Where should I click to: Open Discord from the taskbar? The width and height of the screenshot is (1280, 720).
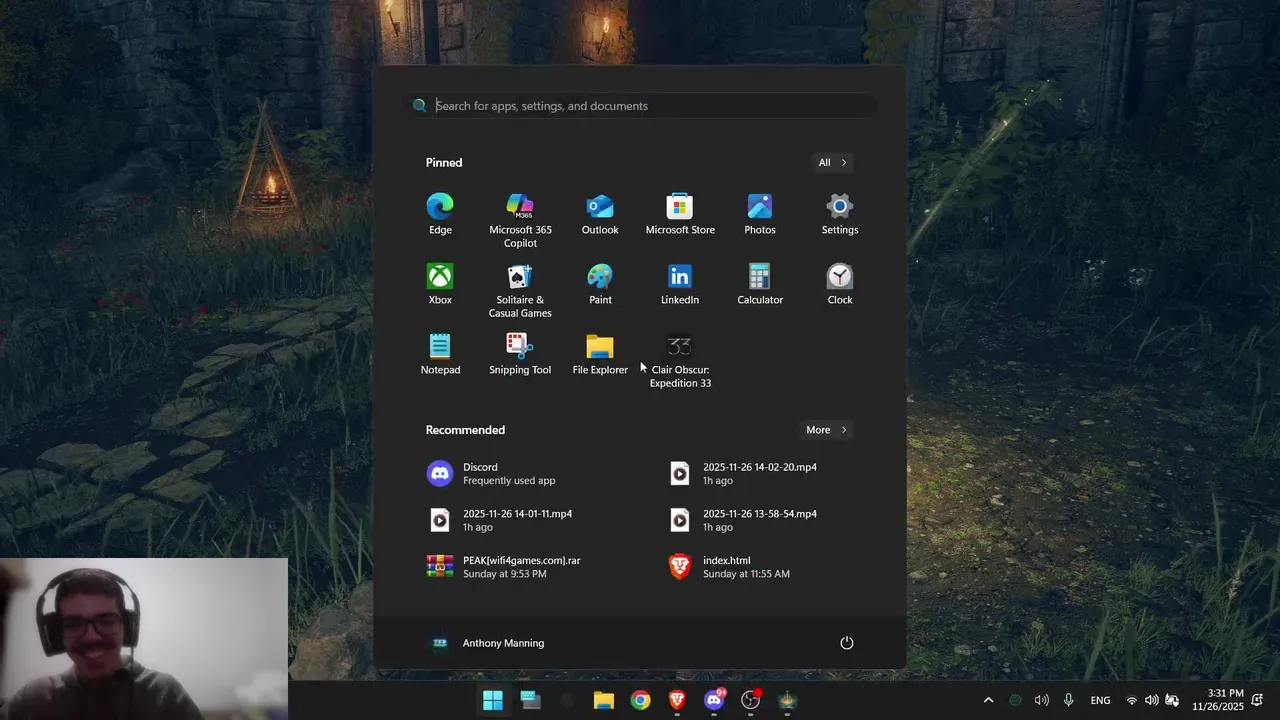pos(714,700)
